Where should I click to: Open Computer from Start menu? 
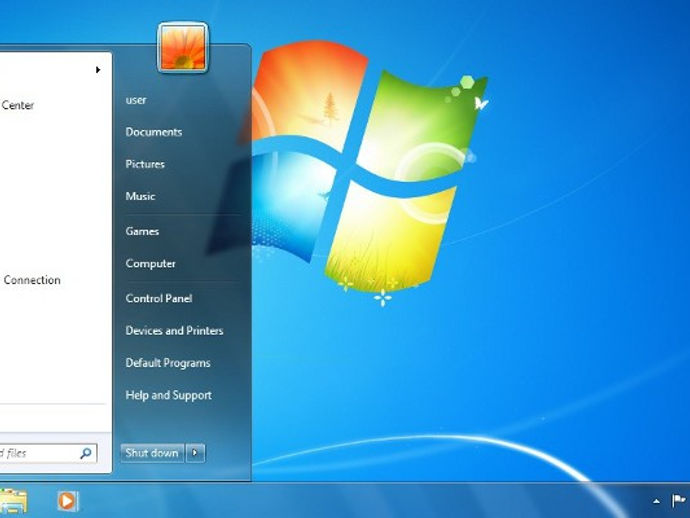[150, 263]
